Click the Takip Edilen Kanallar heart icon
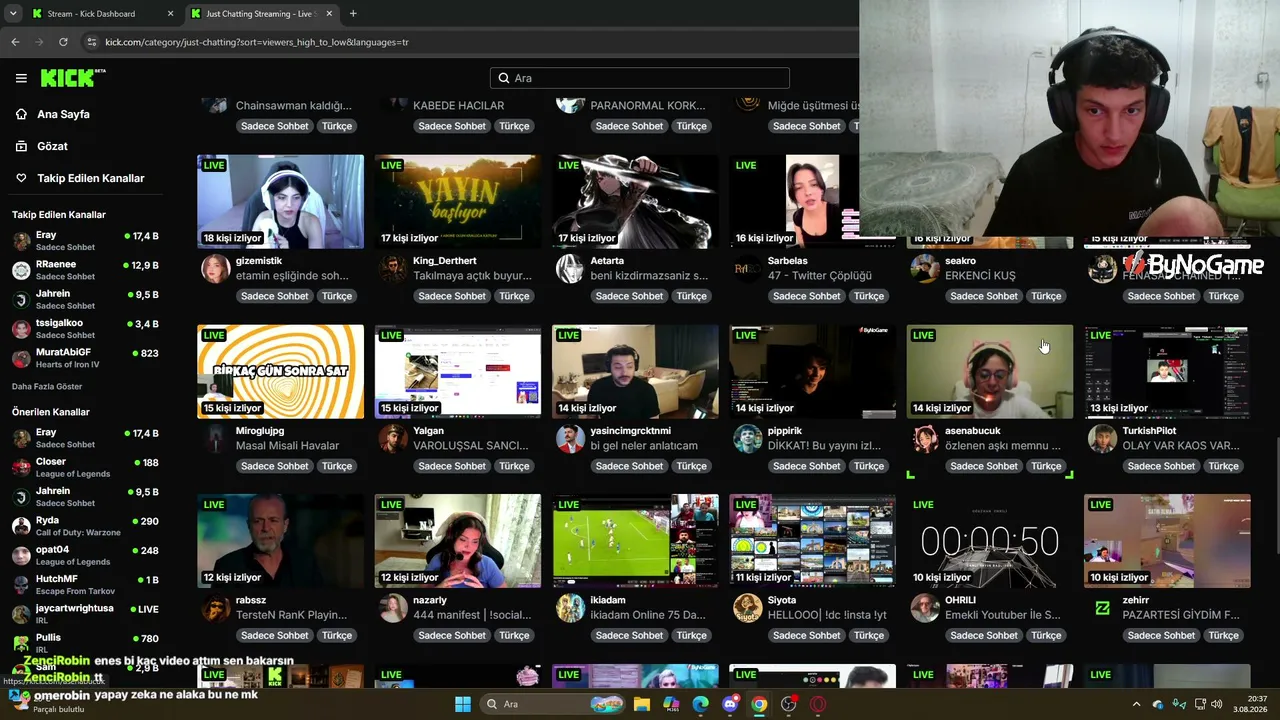 (21, 178)
